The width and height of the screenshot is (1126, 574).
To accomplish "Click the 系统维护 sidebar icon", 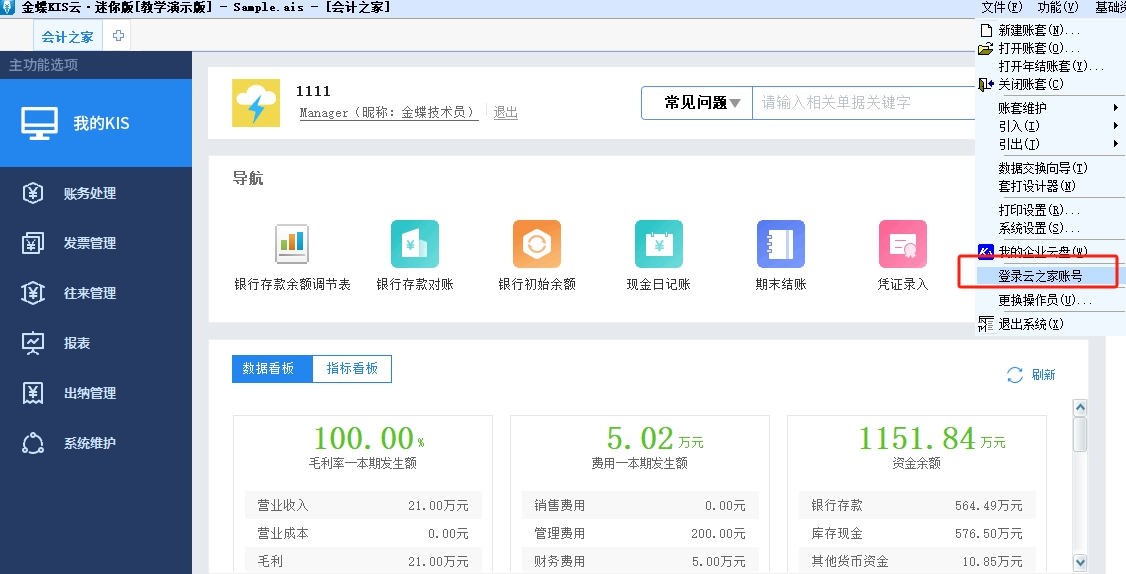I will [x=33, y=443].
